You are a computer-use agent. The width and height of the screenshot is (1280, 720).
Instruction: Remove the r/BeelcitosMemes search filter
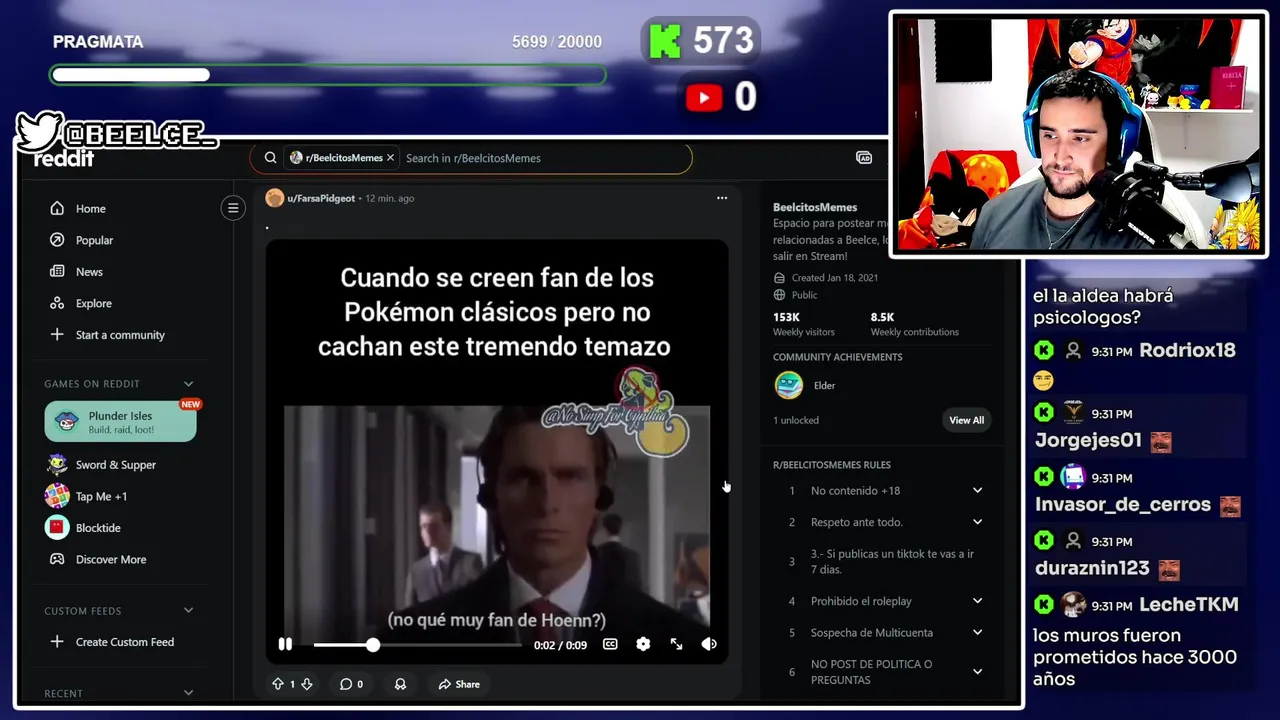(390, 158)
